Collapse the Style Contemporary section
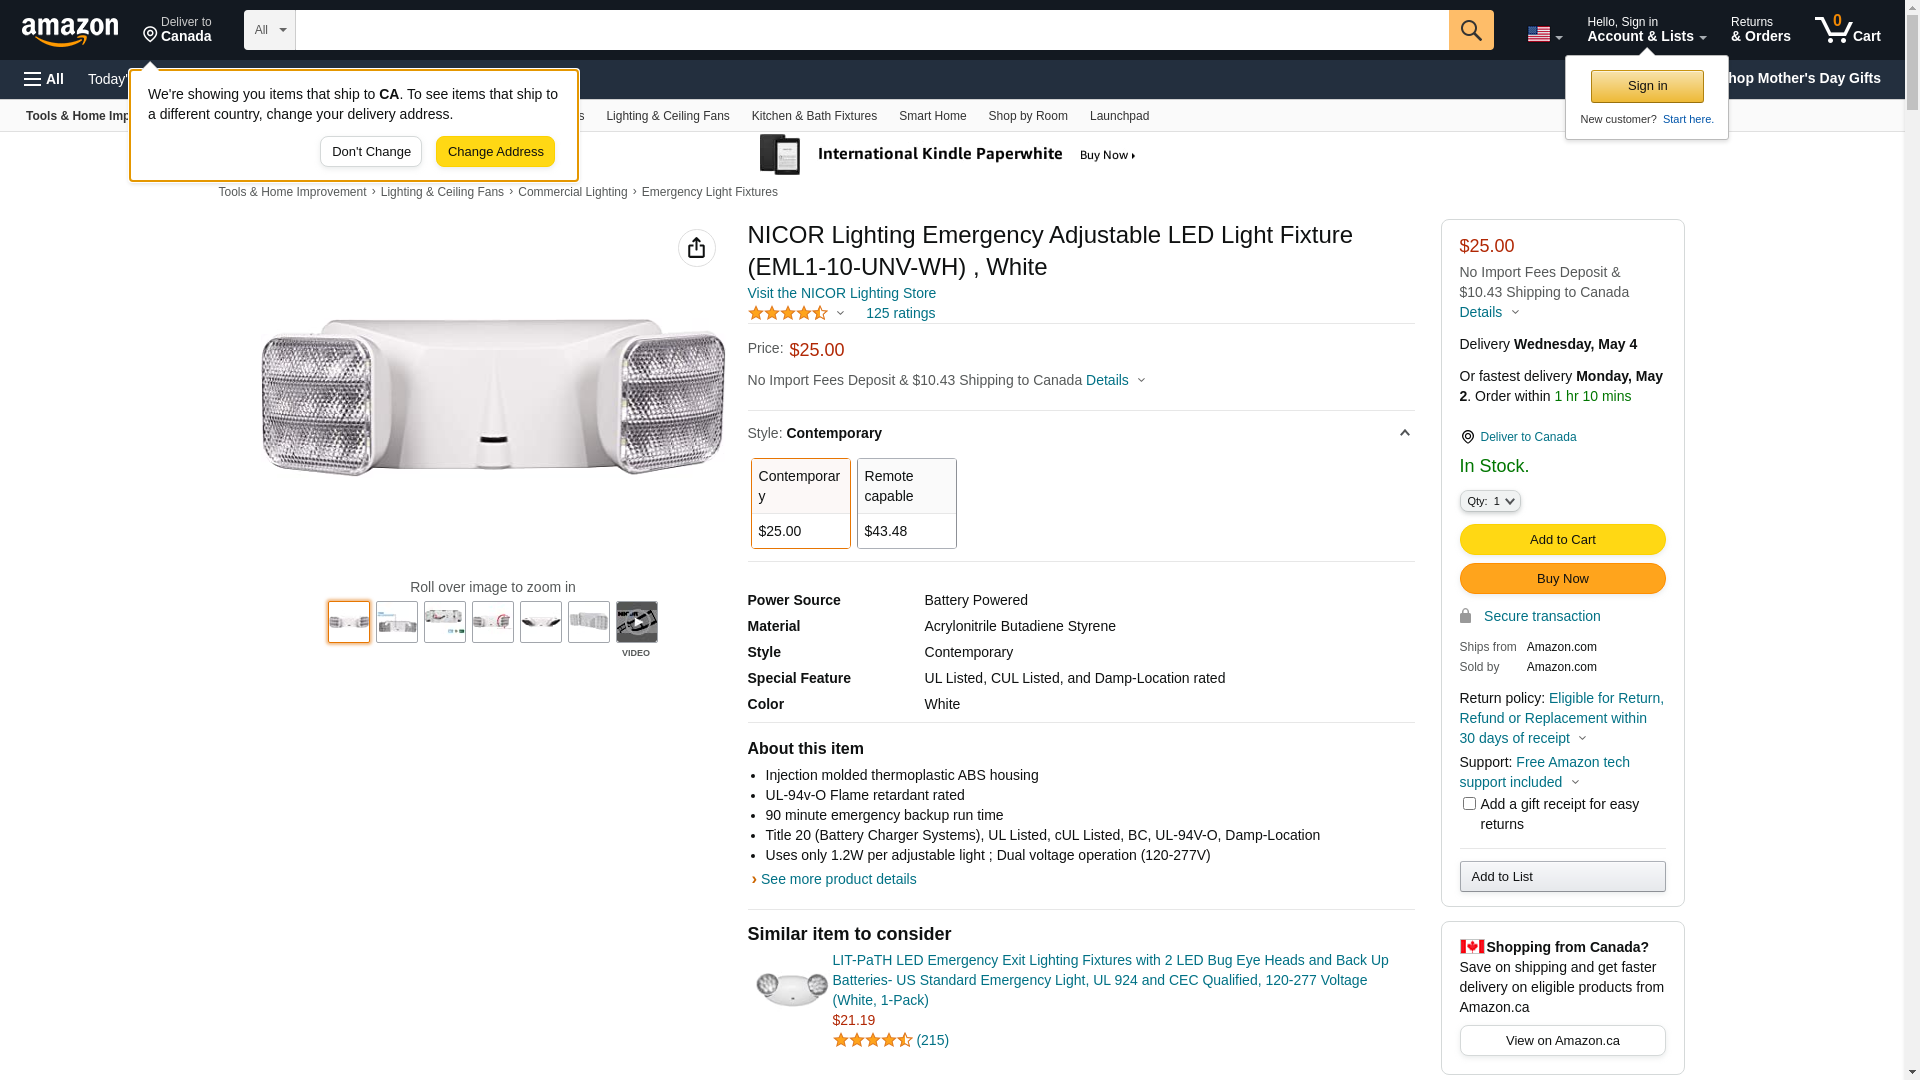Image resolution: width=1920 pixels, height=1080 pixels. [x=1404, y=433]
